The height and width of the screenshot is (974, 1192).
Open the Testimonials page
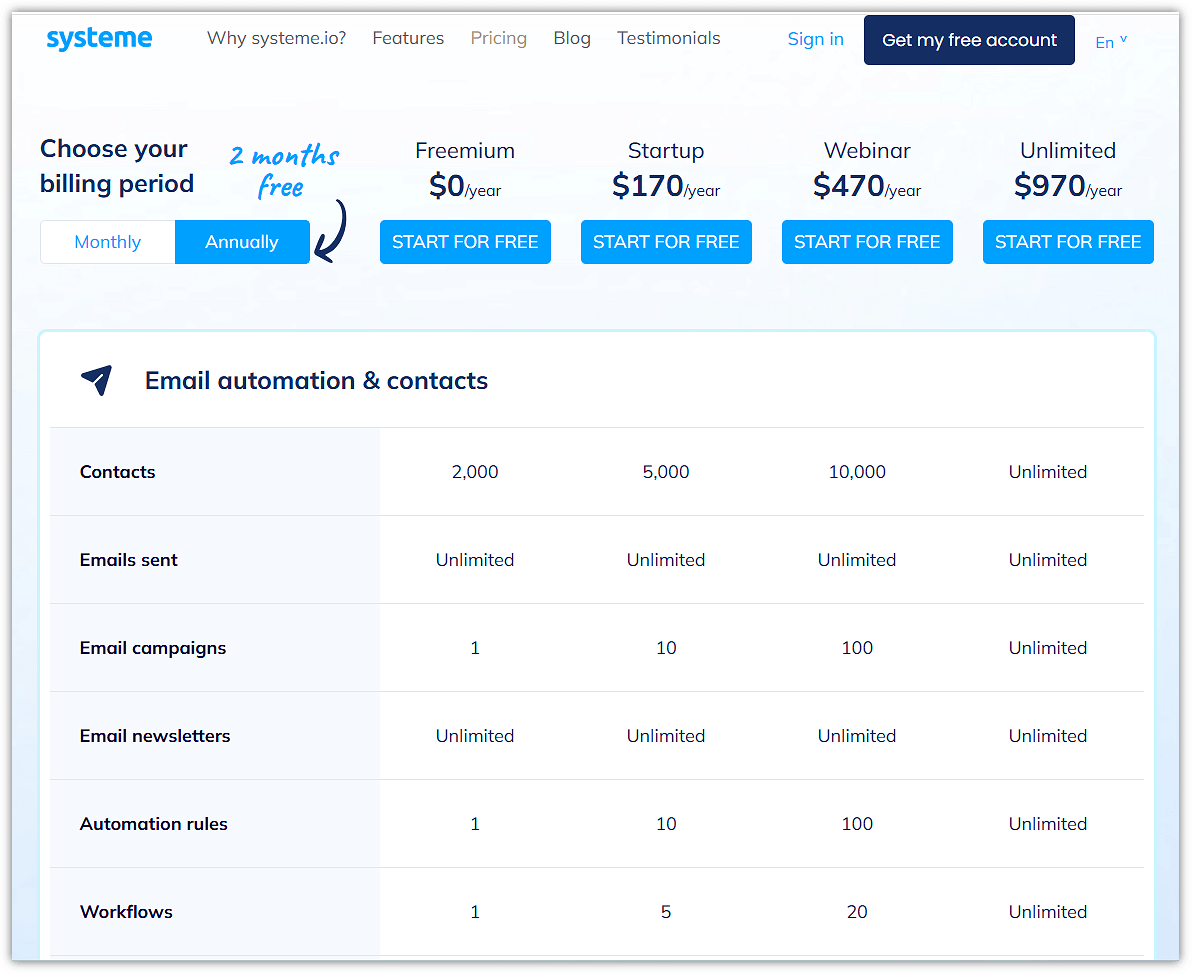point(668,38)
